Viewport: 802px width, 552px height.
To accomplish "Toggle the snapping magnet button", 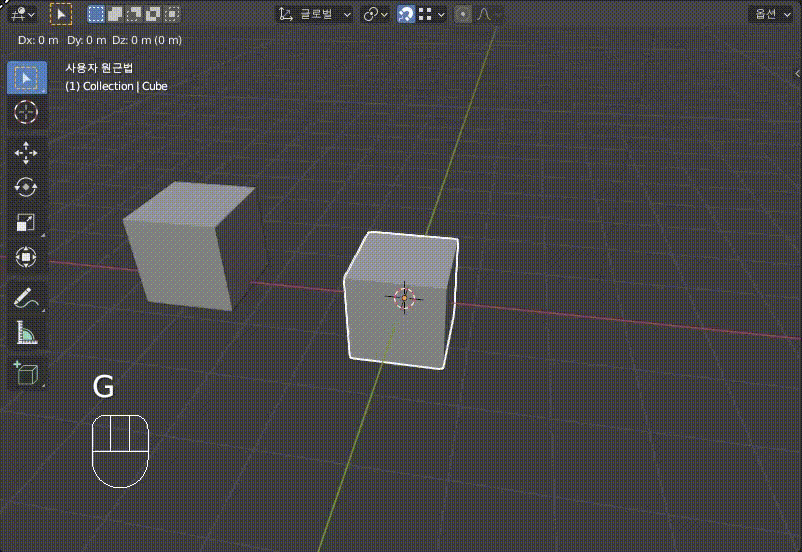I will pyautogui.click(x=406, y=14).
